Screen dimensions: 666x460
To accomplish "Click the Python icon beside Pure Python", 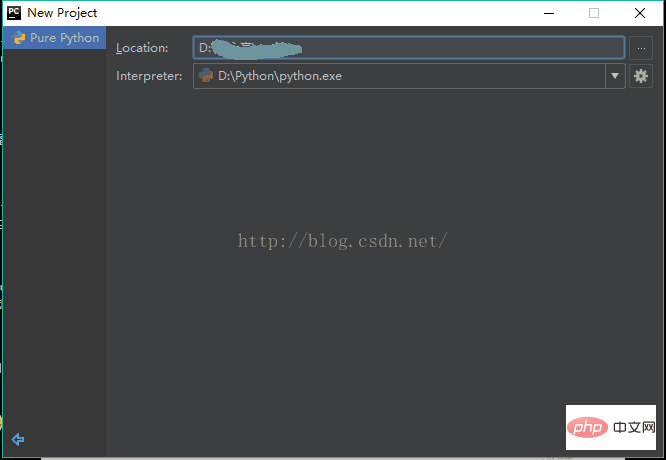I will pos(19,38).
